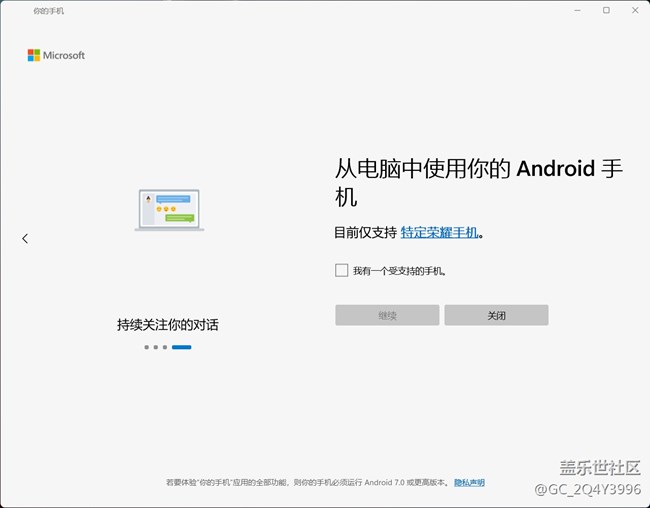Close the 你的手机 window
Screen dimensions: 650x508
pyautogui.click(x=634, y=10)
